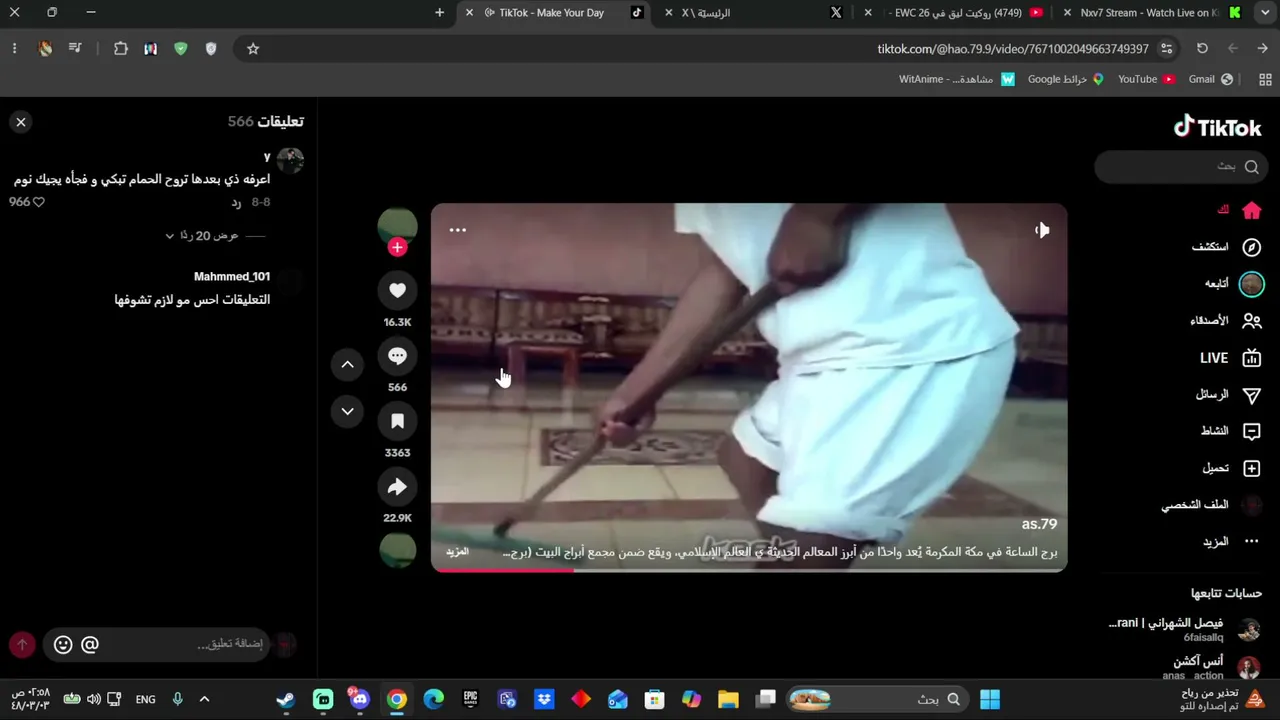
Task: Open Chrome extensions puzzle icon
Action: coord(121,48)
